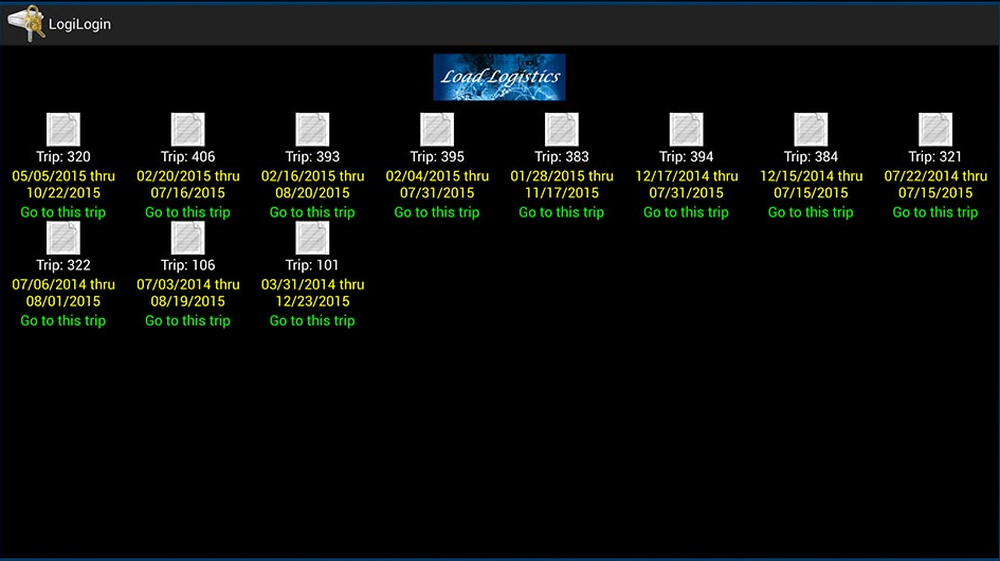Select the 'Trip: 384' label
This screenshot has height=561, width=1000.
(x=811, y=157)
